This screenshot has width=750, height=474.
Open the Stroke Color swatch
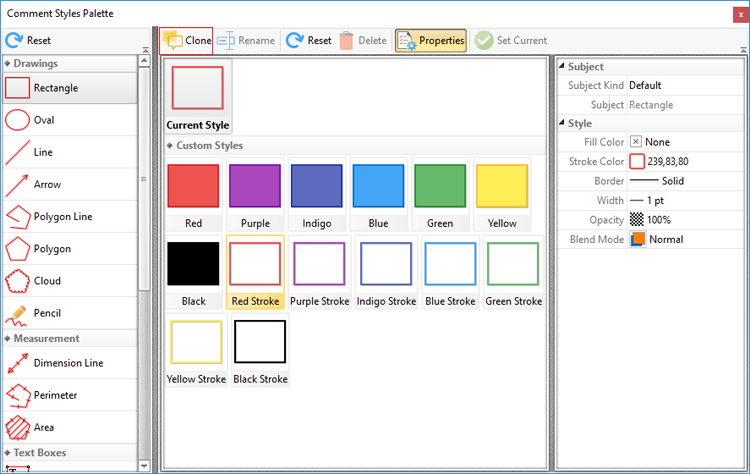coord(637,161)
